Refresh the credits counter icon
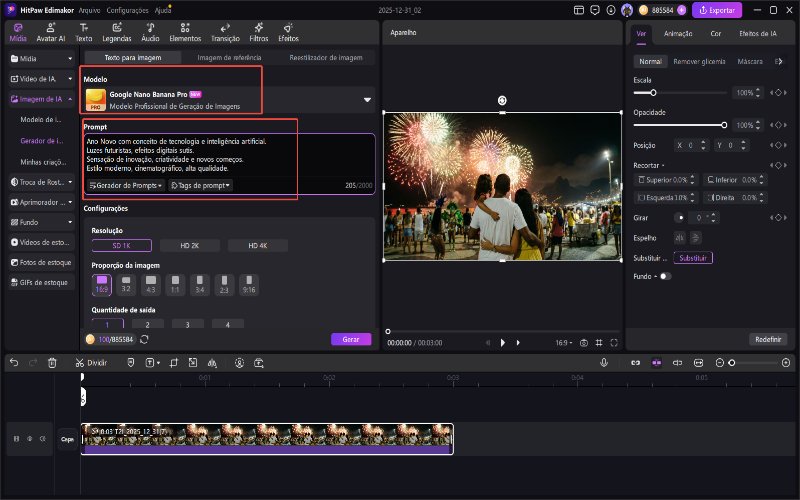 click(x=144, y=339)
